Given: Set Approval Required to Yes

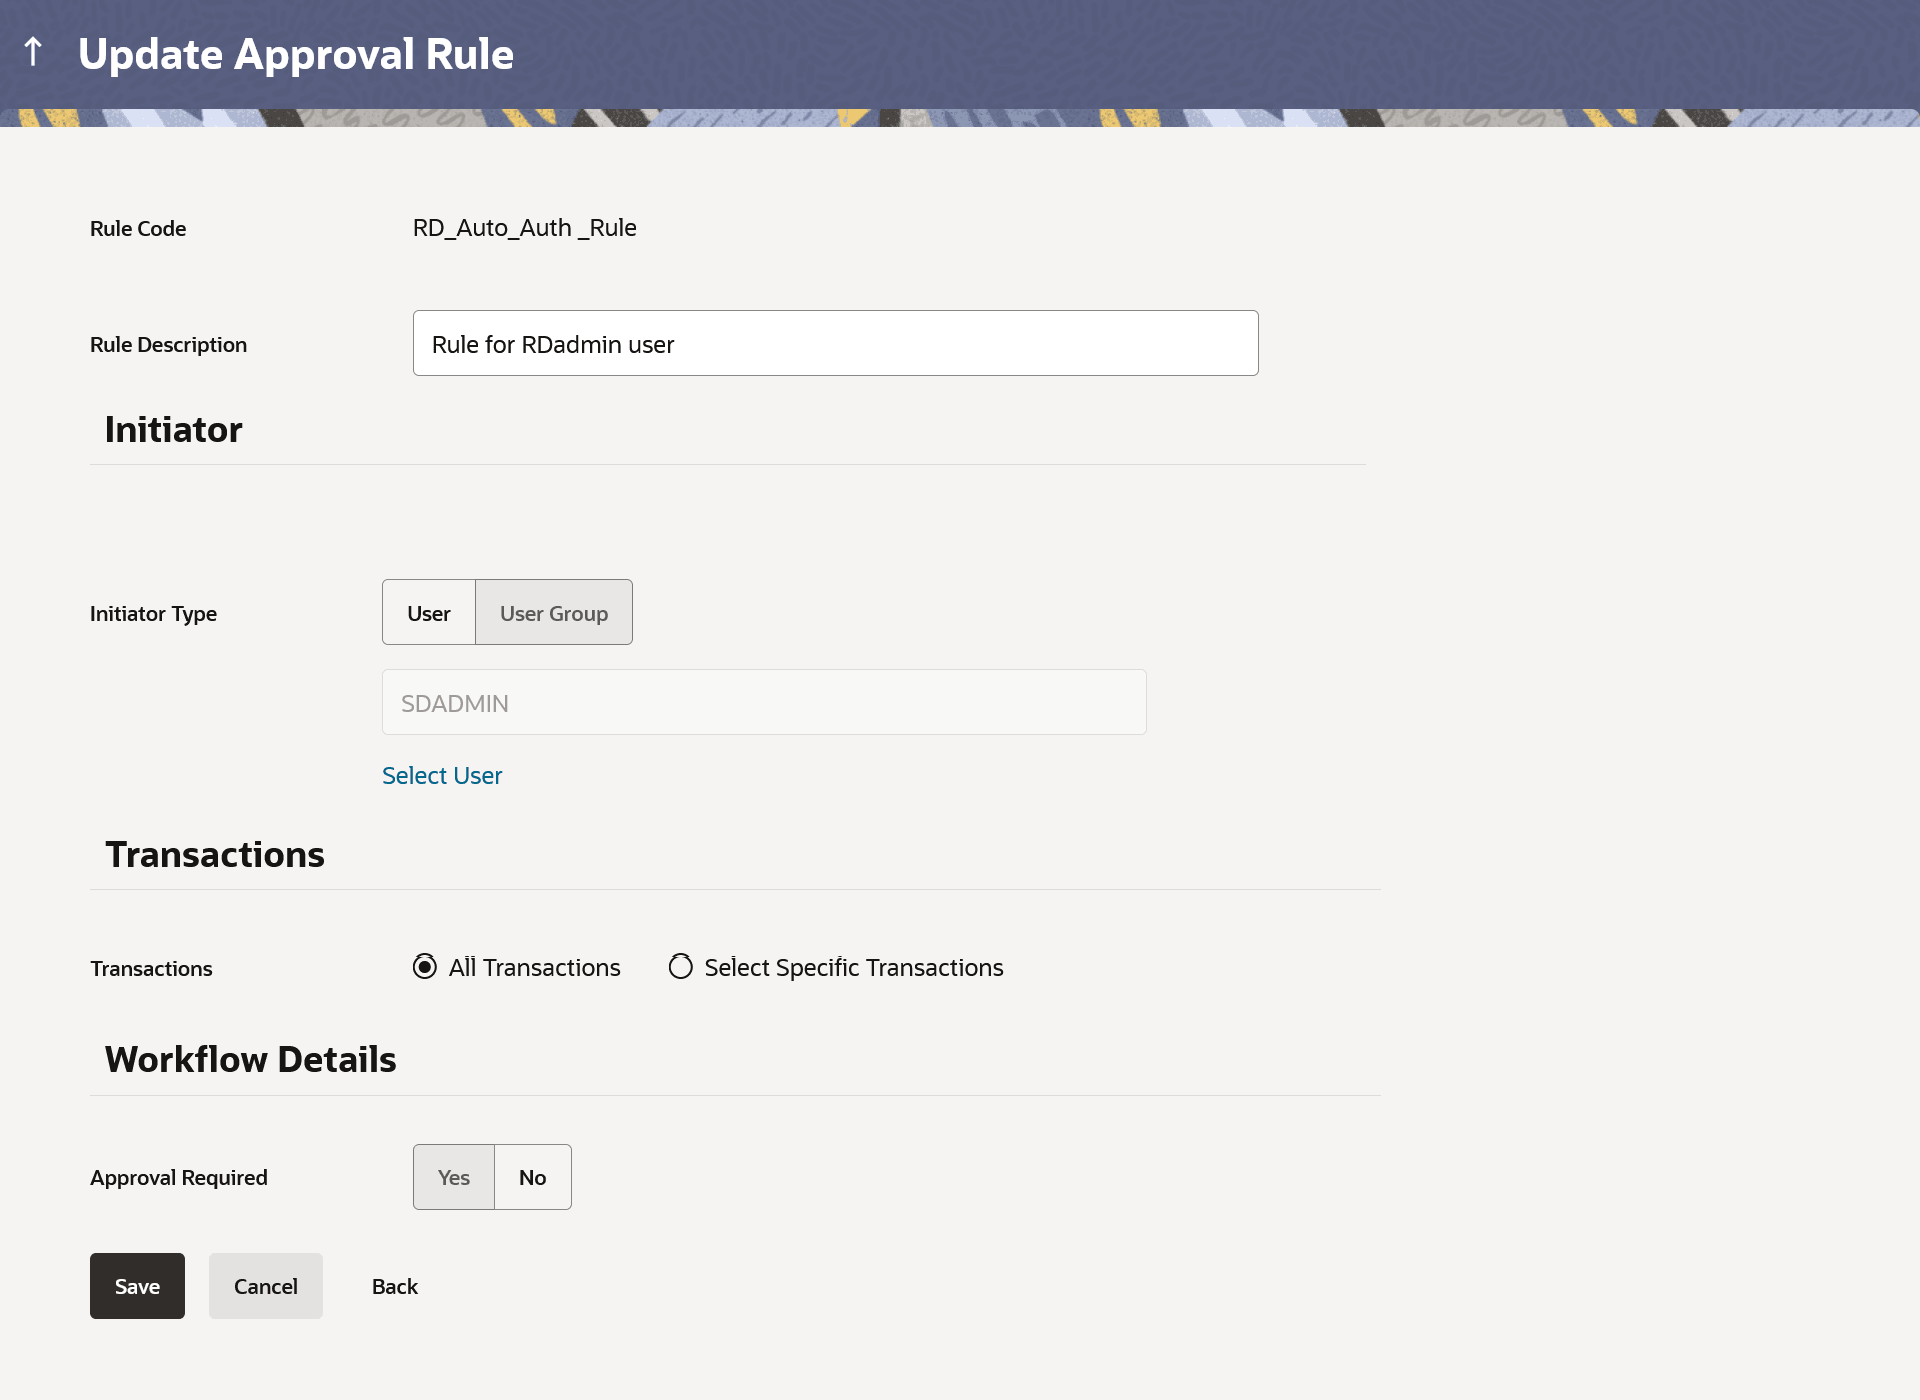Looking at the screenshot, I should 454,1178.
